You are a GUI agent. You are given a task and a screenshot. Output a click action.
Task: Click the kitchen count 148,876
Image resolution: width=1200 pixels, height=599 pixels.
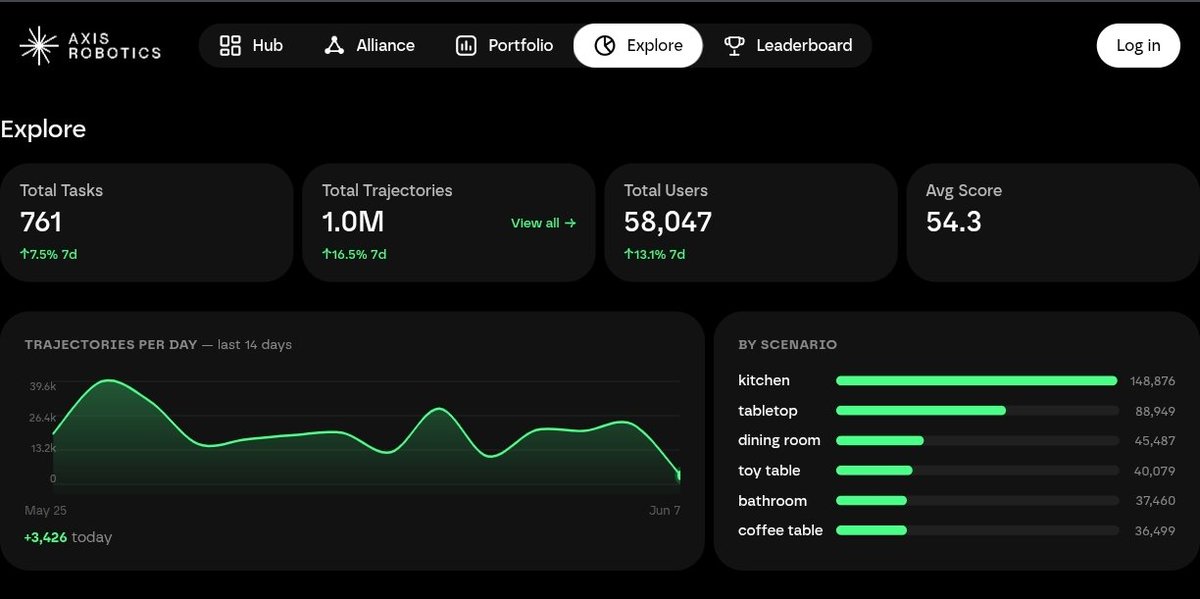point(1153,381)
